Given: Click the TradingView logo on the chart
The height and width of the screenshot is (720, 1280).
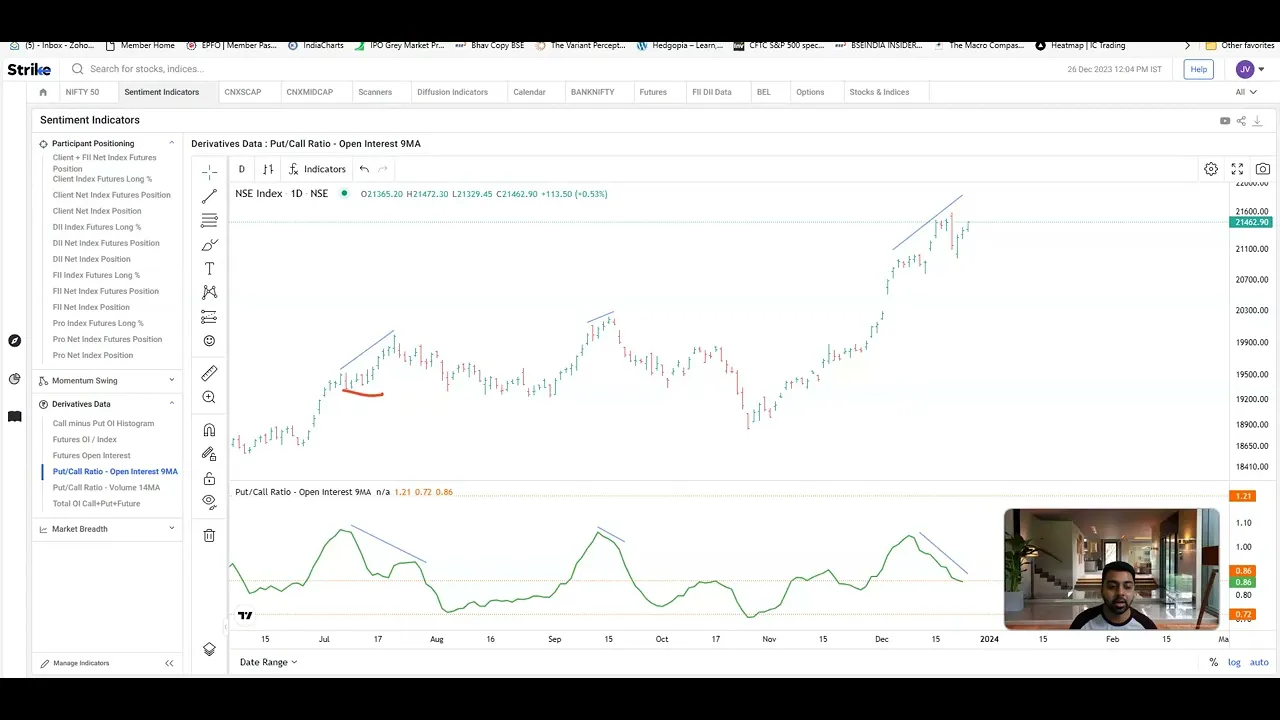Looking at the screenshot, I should click(245, 616).
